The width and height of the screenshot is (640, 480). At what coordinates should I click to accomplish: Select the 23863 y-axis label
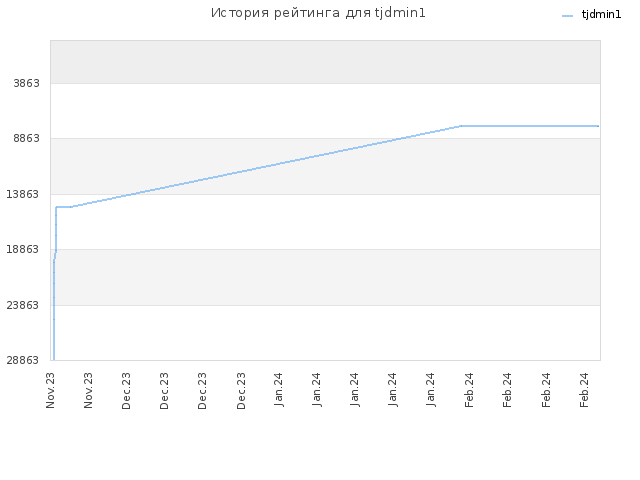click(x=23, y=305)
